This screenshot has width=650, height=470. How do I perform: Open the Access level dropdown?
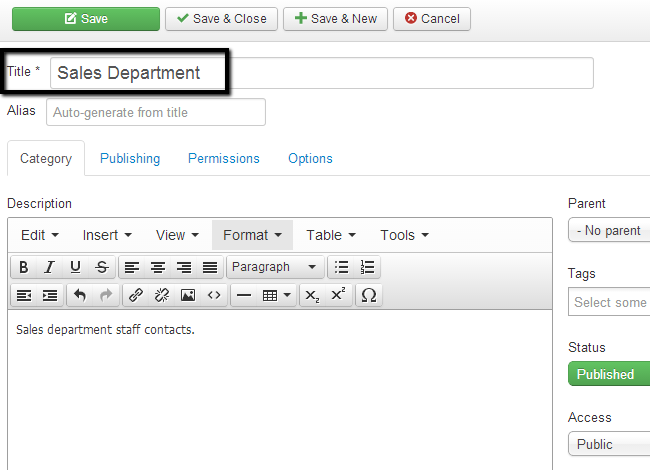click(x=609, y=444)
